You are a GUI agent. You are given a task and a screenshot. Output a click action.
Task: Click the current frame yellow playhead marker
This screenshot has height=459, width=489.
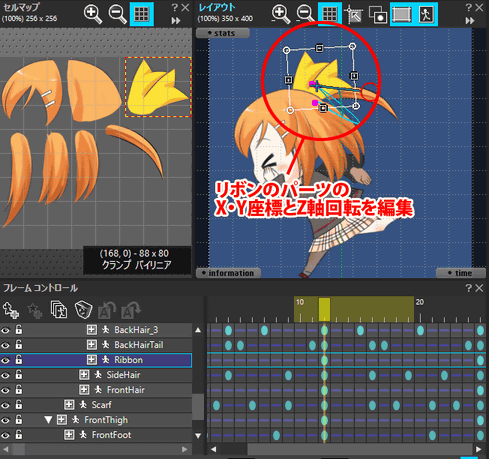click(x=324, y=310)
